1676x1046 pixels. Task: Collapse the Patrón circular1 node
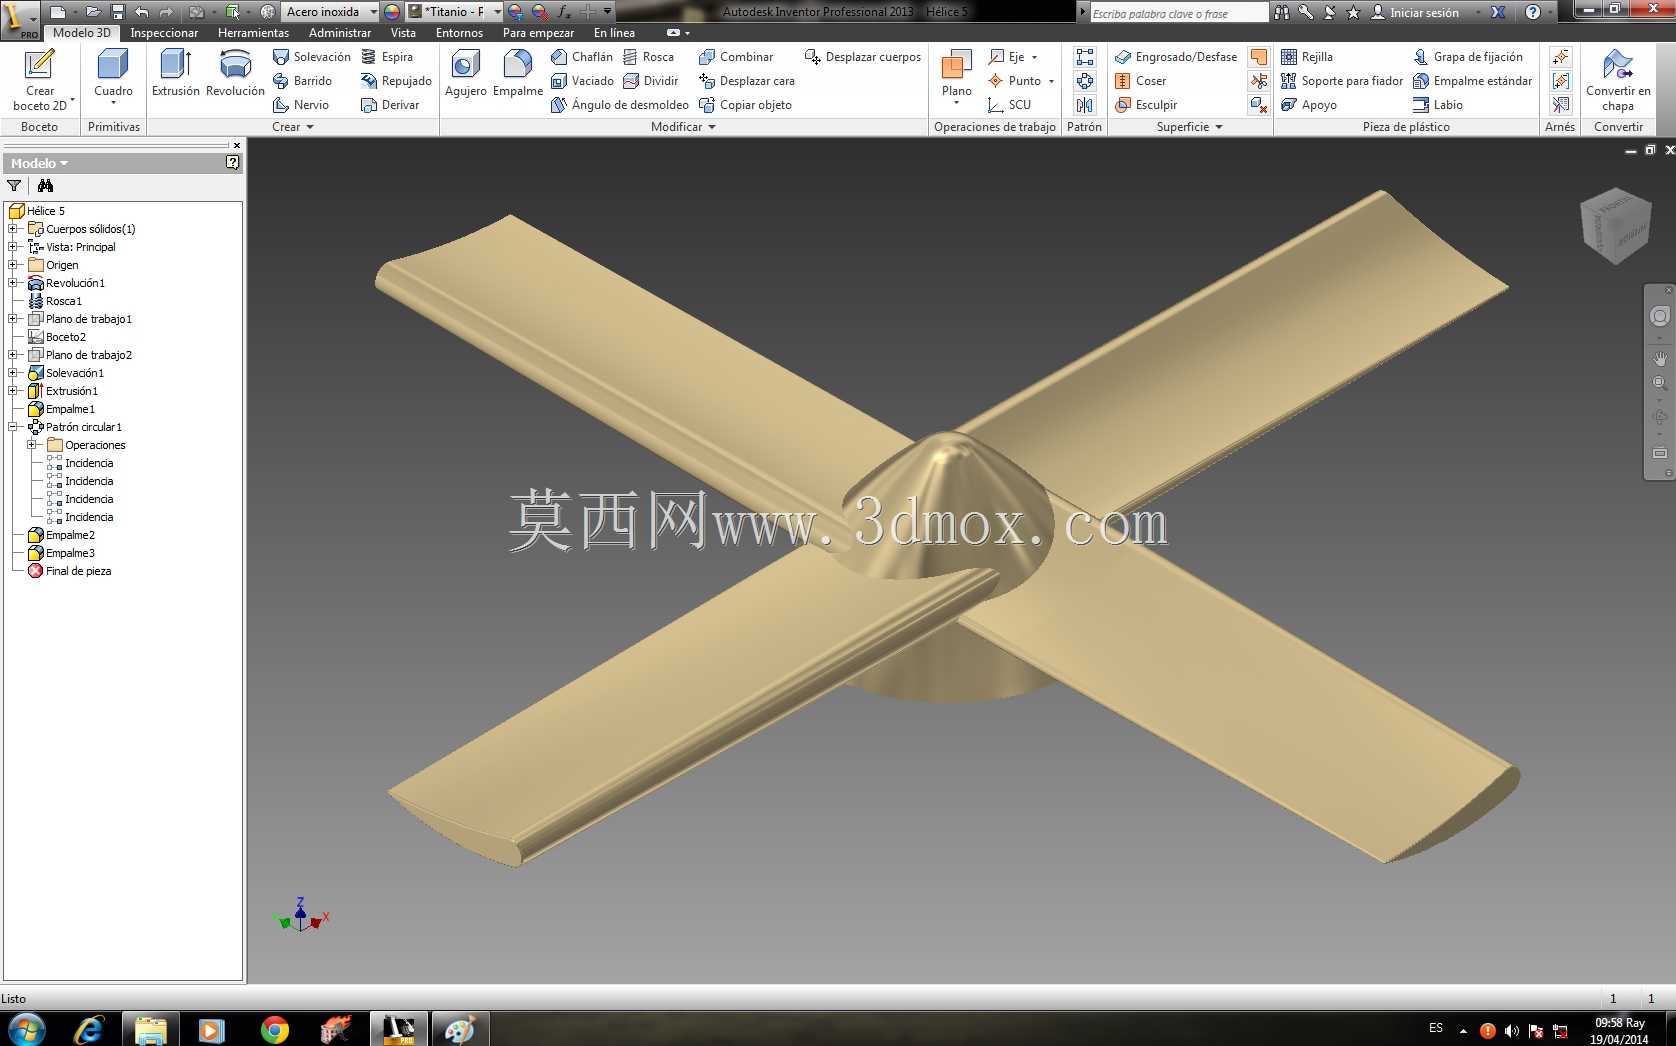(13, 427)
